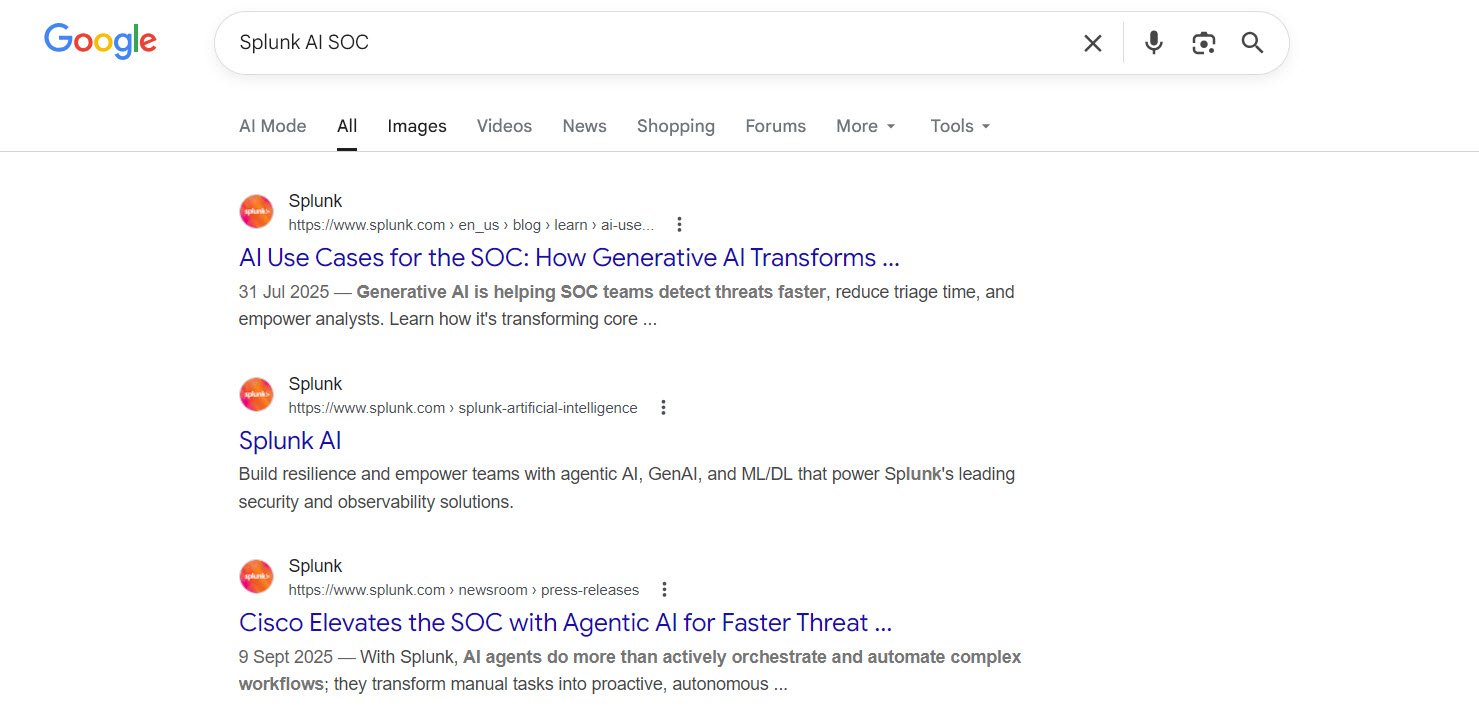Image resolution: width=1479 pixels, height=716 pixels.
Task: Open the Splunk AI result link
Action: tap(289, 440)
